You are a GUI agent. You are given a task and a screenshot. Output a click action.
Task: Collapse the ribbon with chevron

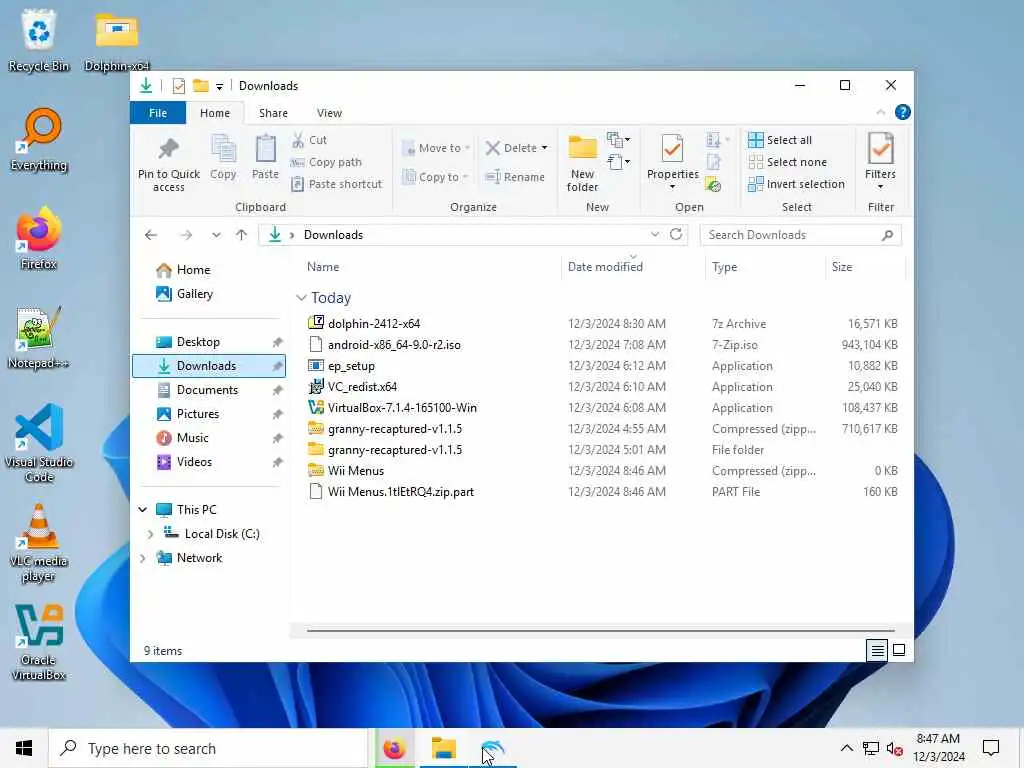[880, 112]
